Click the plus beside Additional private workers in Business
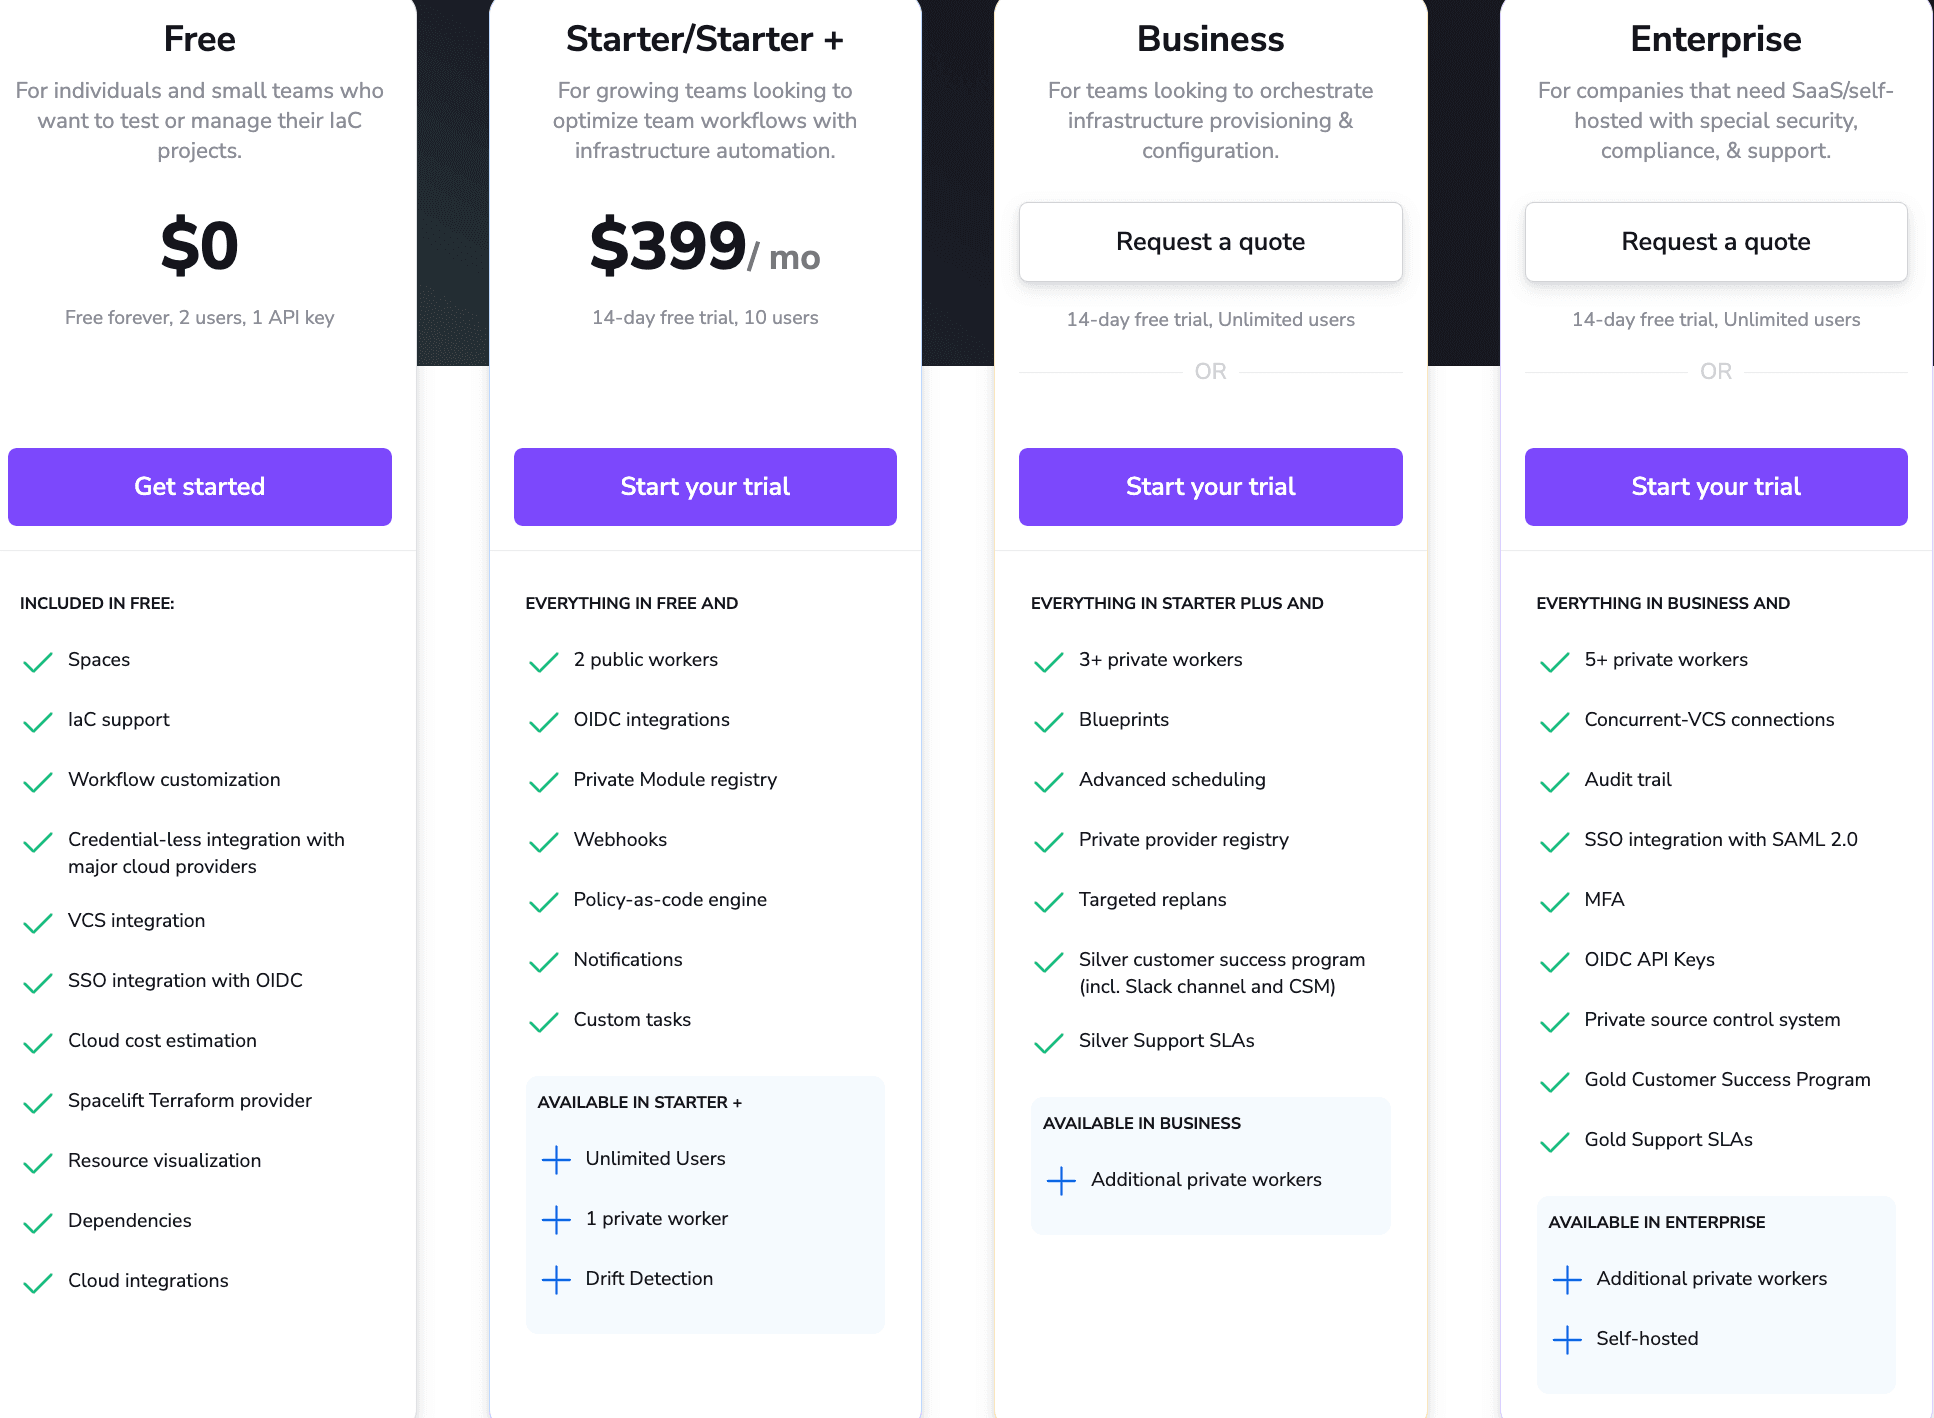This screenshot has height=1418, width=1934. tap(1060, 1181)
